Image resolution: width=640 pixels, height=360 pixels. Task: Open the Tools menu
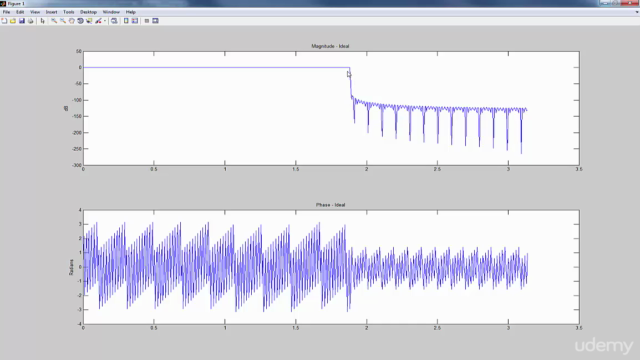(69, 12)
